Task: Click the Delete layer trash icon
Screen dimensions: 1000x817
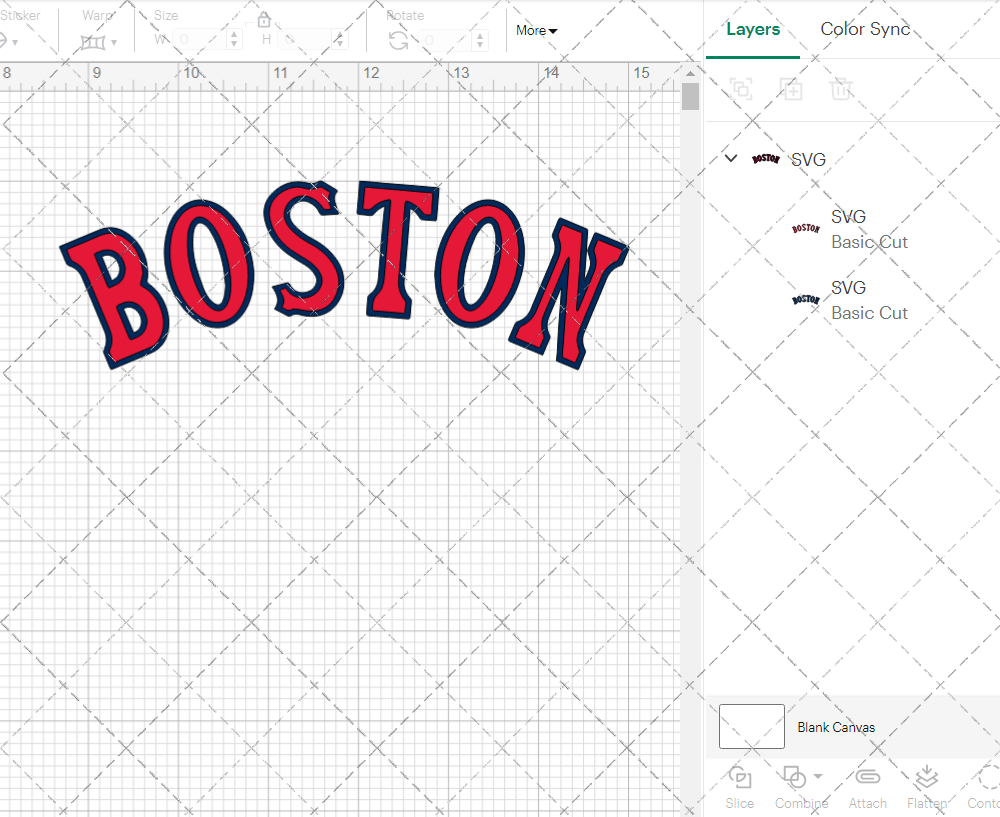Action: click(841, 89)
